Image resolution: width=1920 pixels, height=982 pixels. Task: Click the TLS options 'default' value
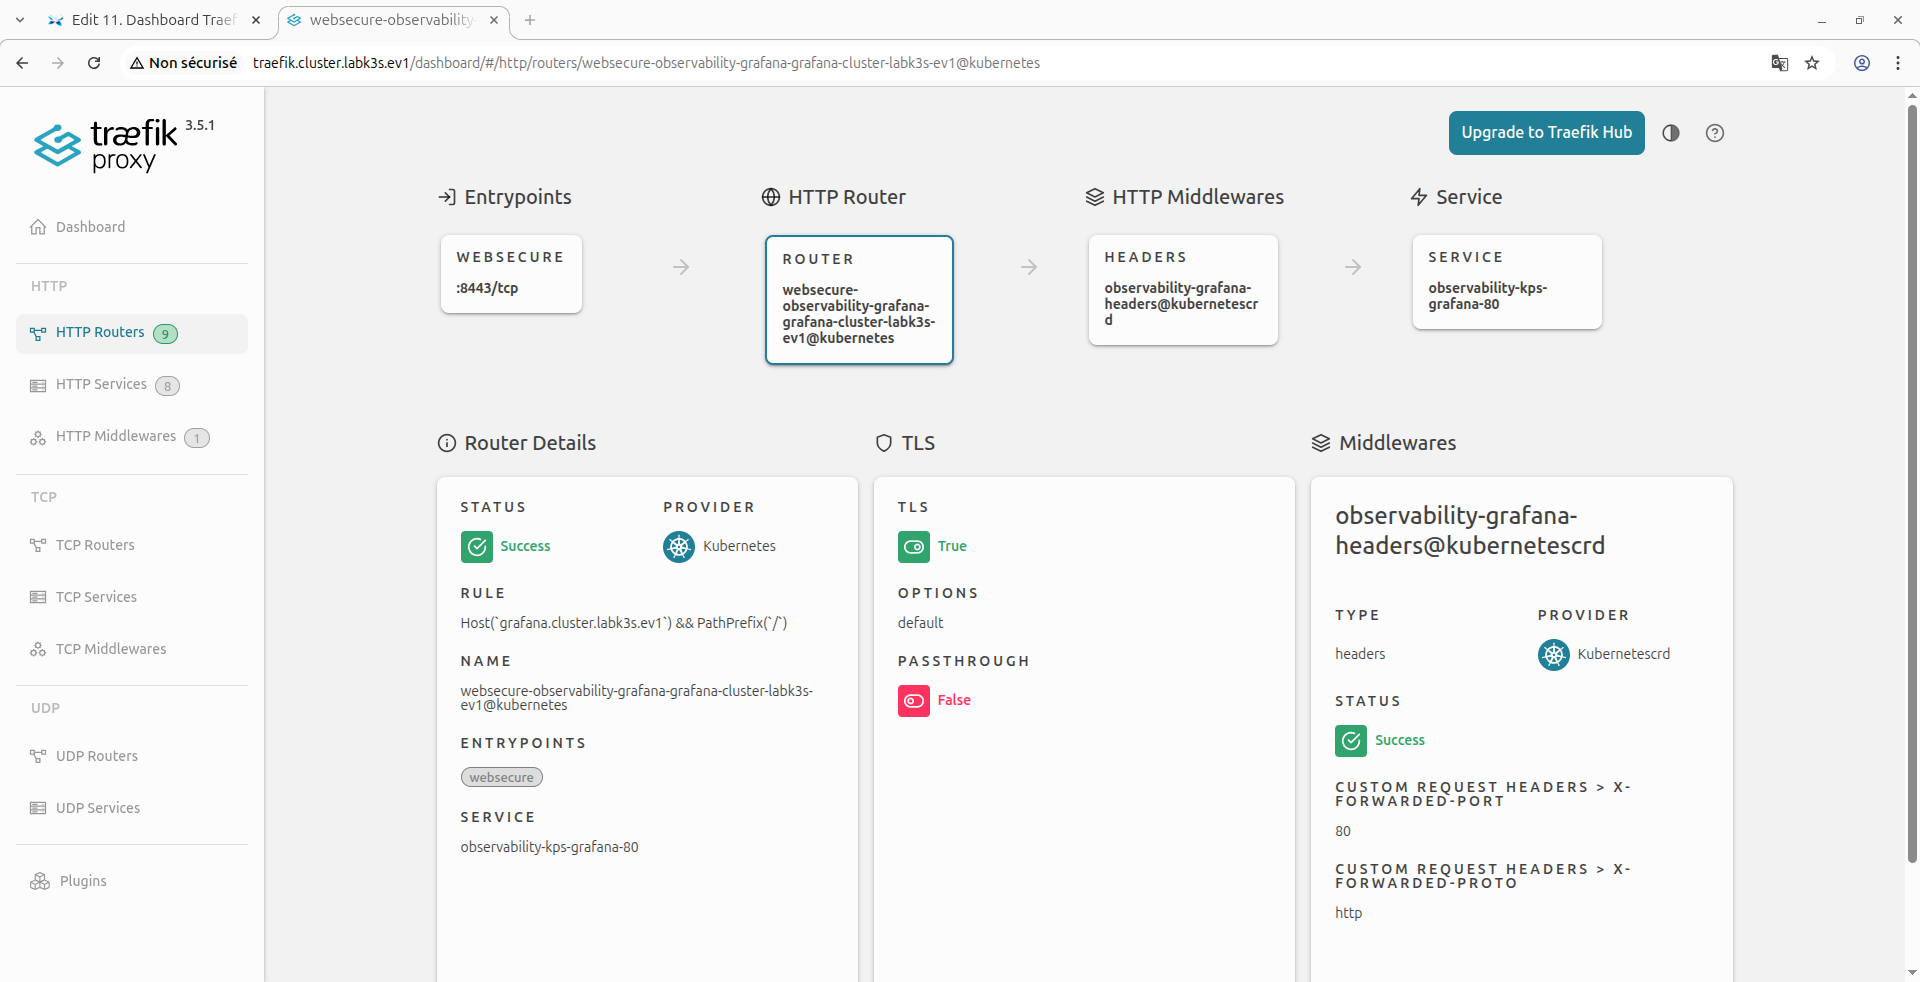[x=920, y=624]
